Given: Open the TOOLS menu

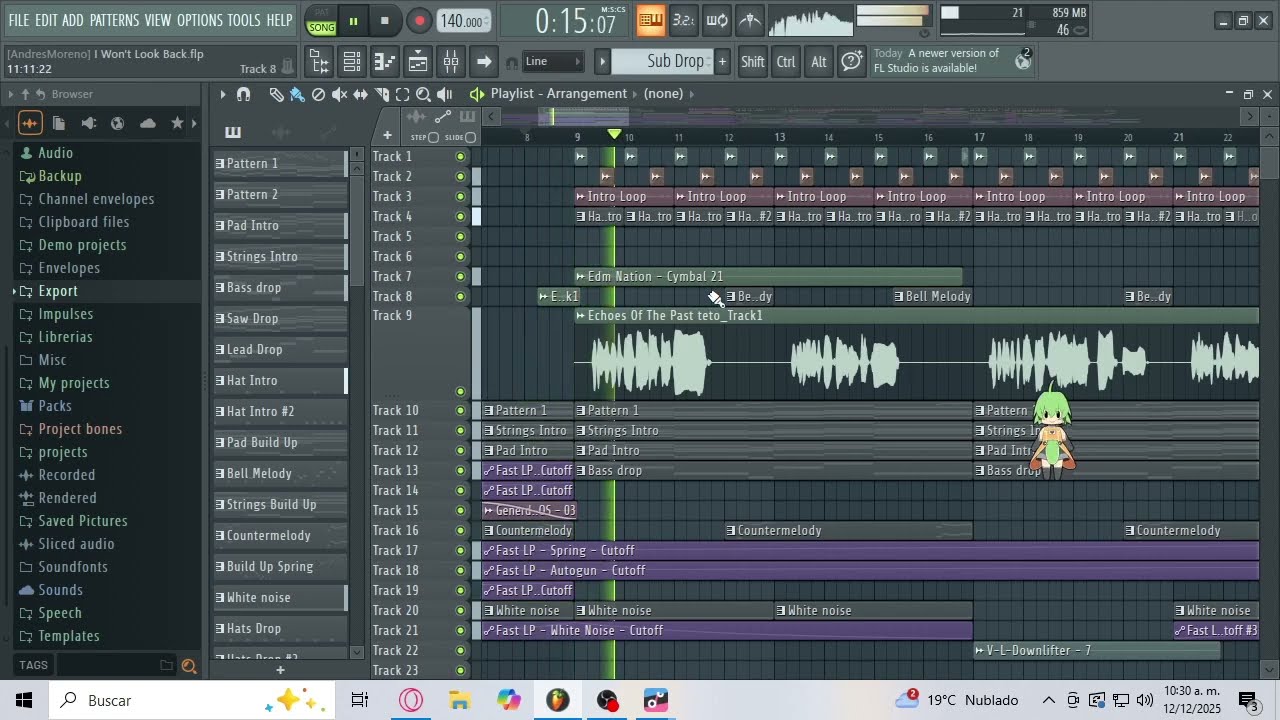Looking at the screenshot, I should click(244, 20).
